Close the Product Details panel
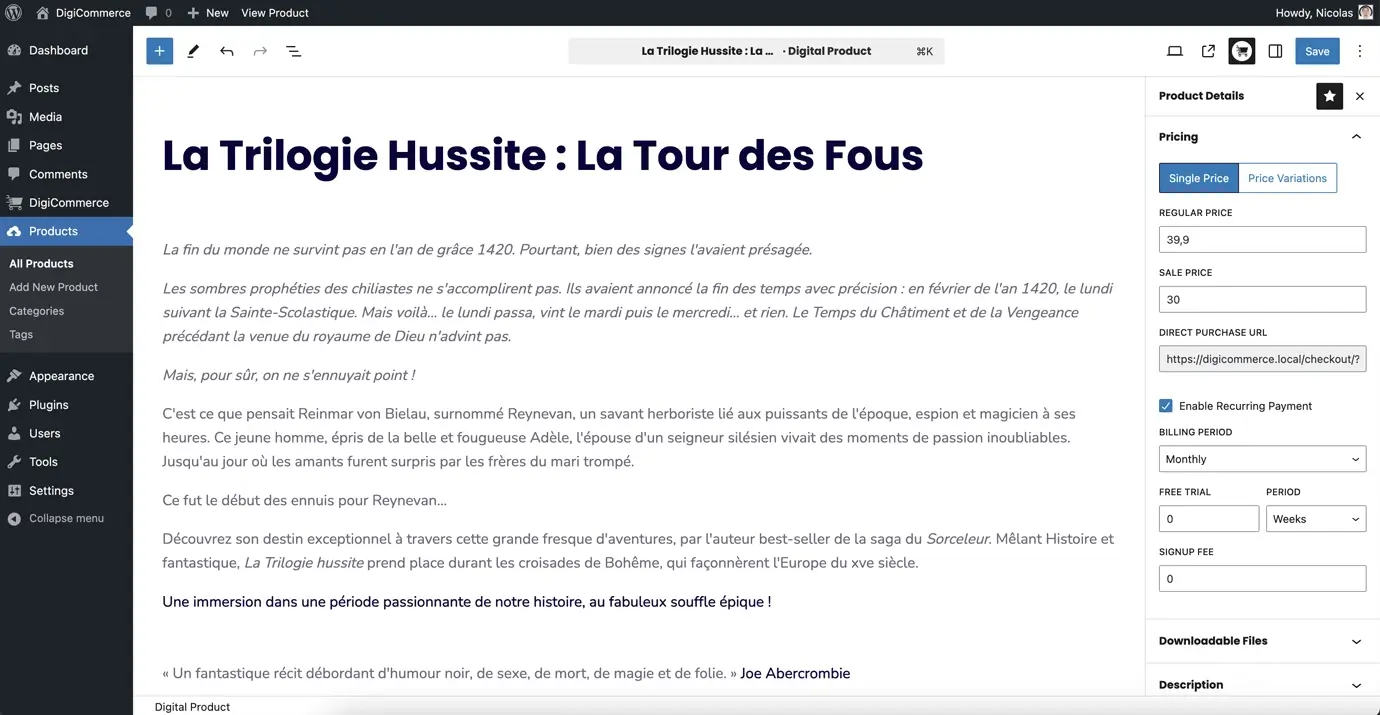This screenshot has height=715, width=1380. [1359, 96]
